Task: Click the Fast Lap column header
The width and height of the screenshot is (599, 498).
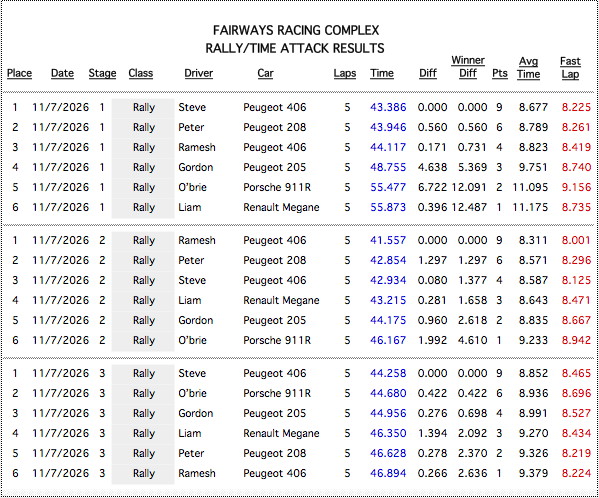Action: (570, 68)
